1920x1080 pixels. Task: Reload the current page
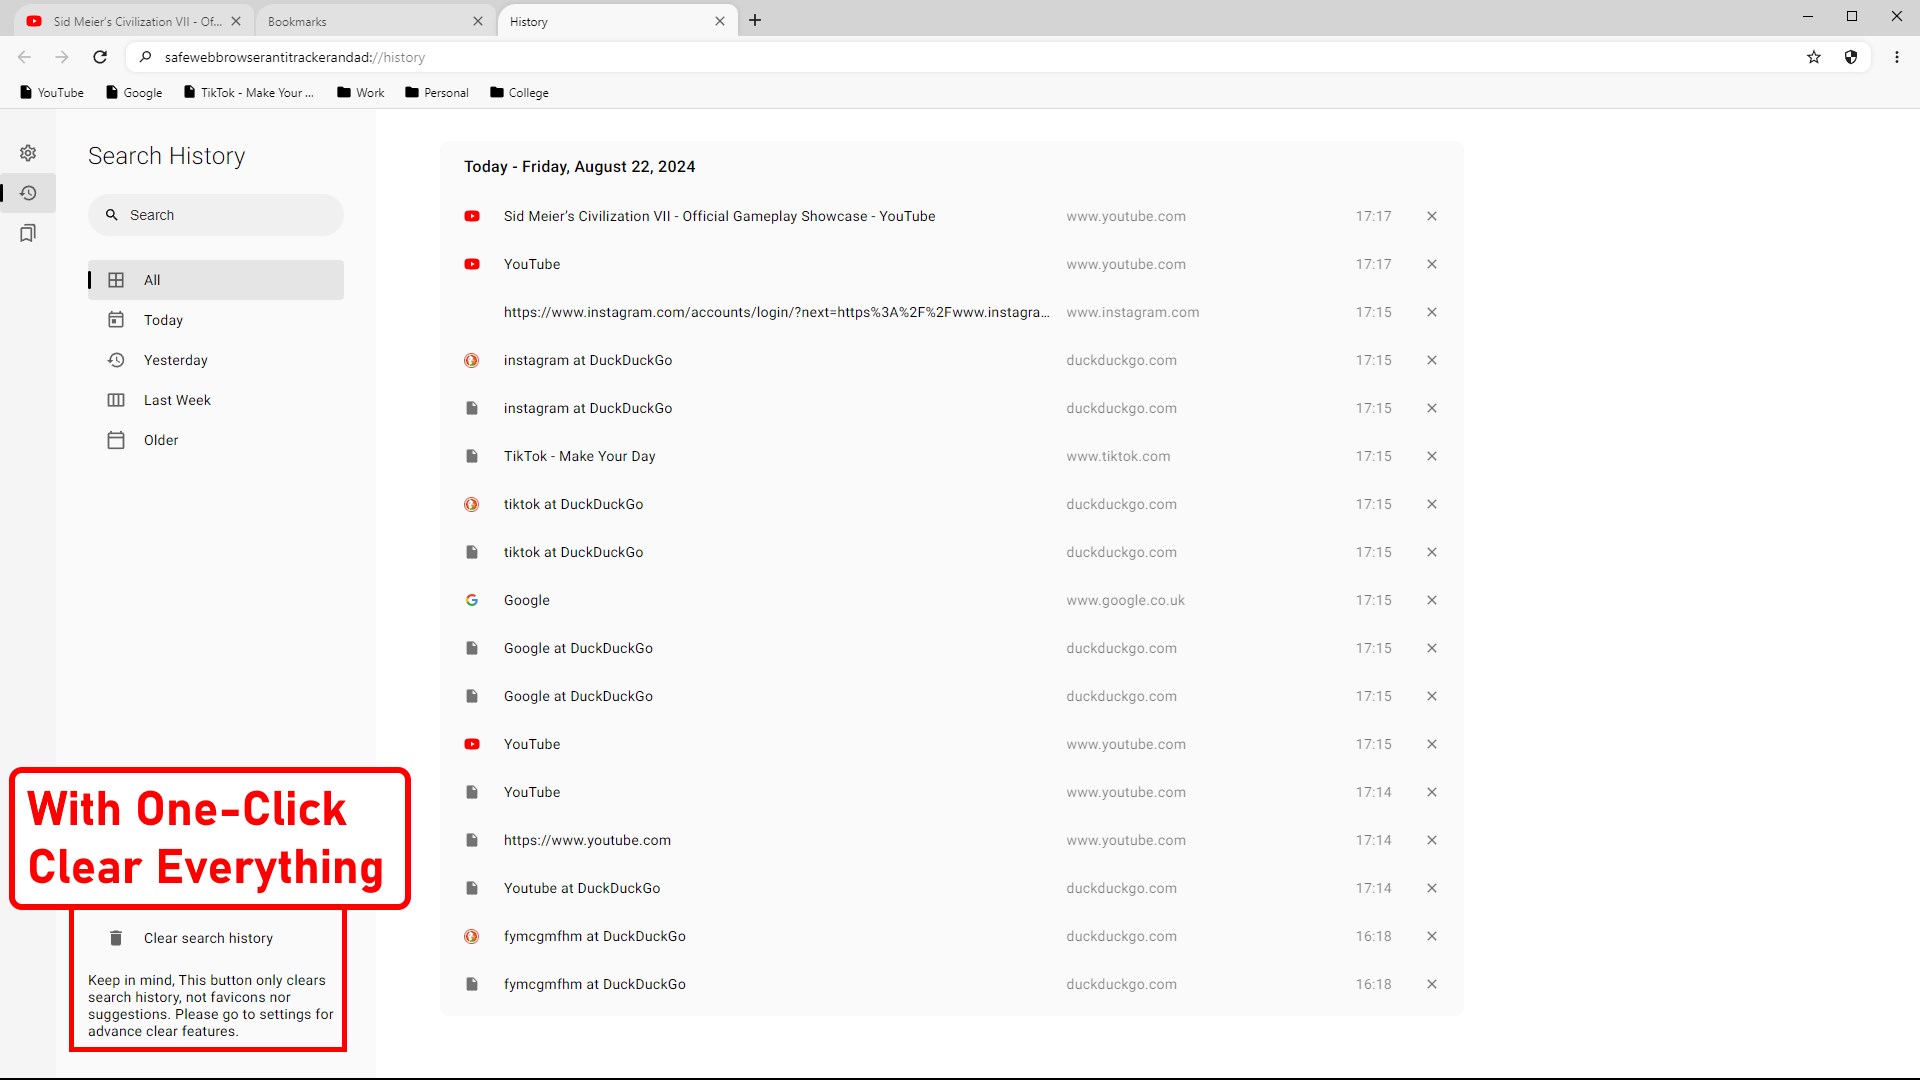(x=100, y=57)
